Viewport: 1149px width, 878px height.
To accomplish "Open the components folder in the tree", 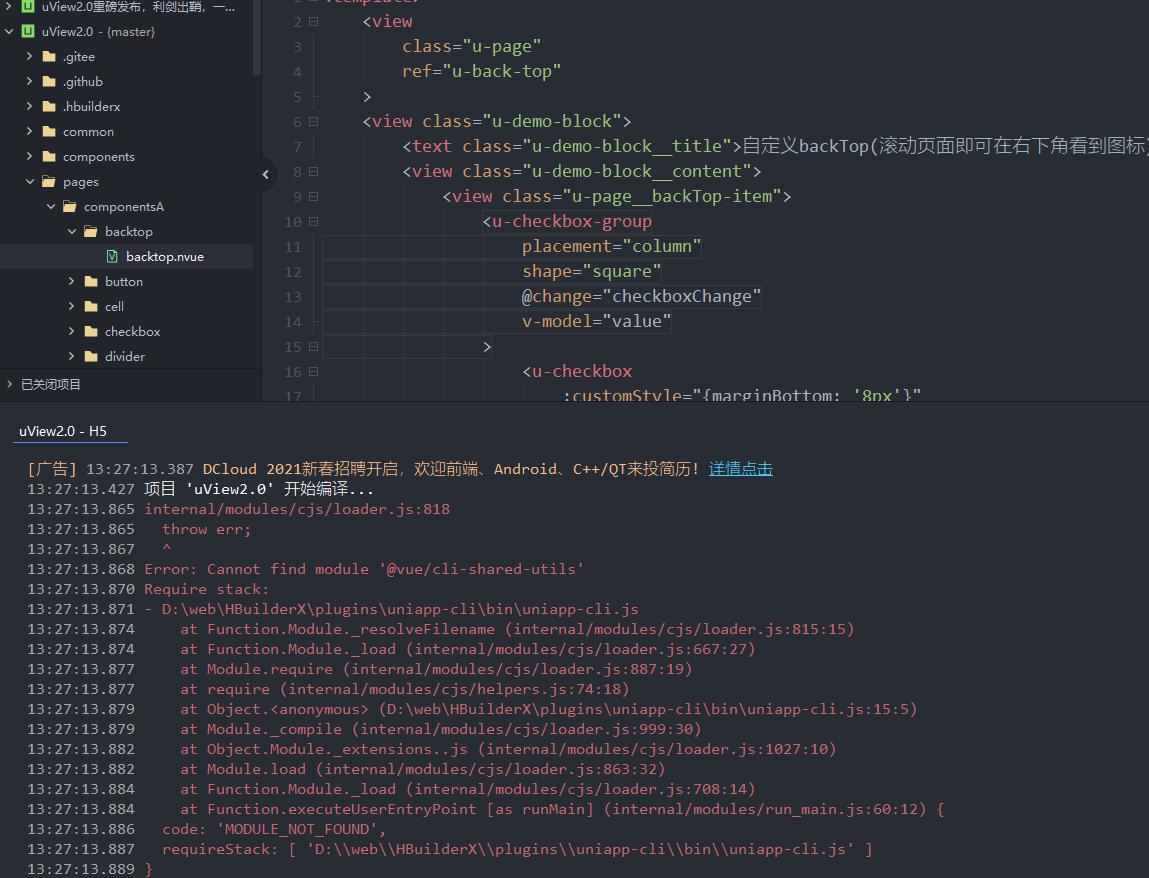I will point(98,157).
